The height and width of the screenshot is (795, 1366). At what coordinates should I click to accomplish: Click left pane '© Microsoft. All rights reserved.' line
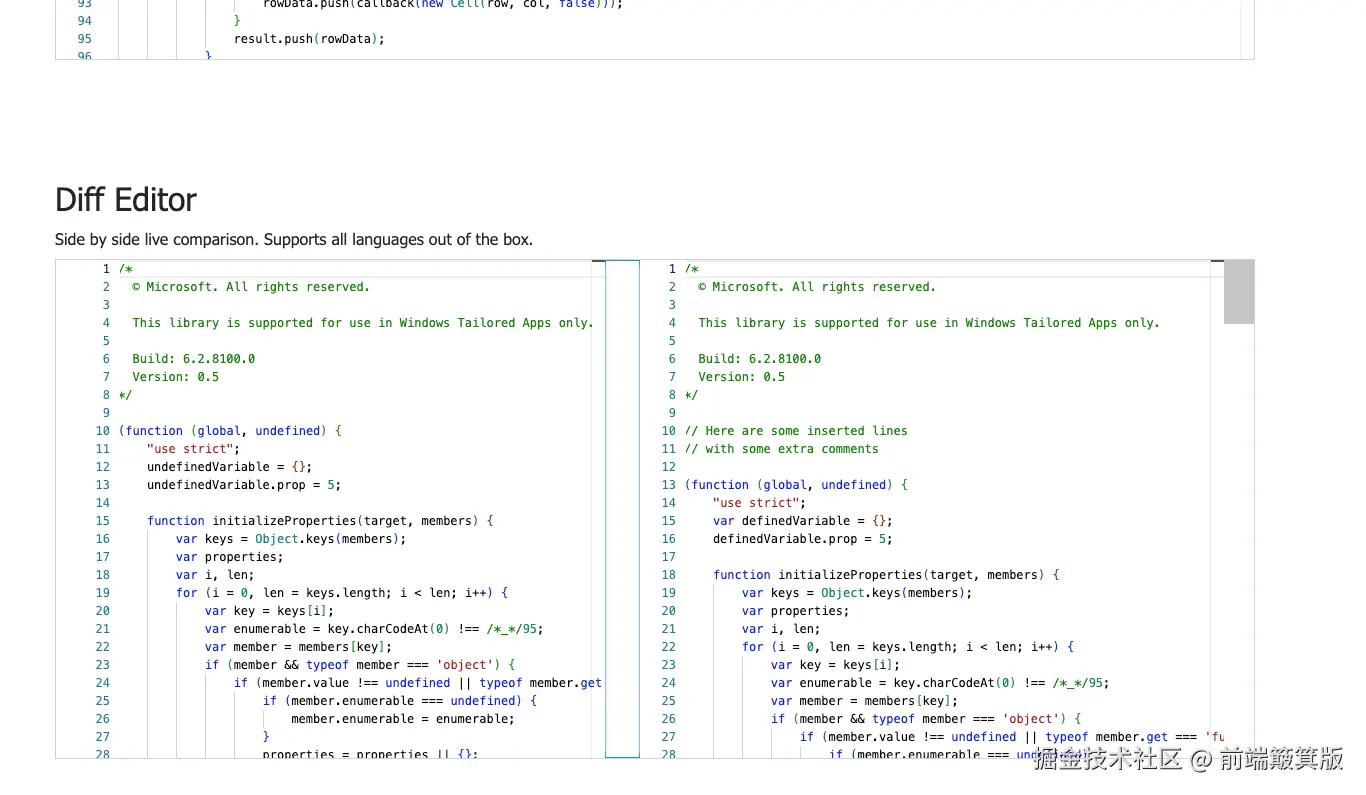point(251,287)
